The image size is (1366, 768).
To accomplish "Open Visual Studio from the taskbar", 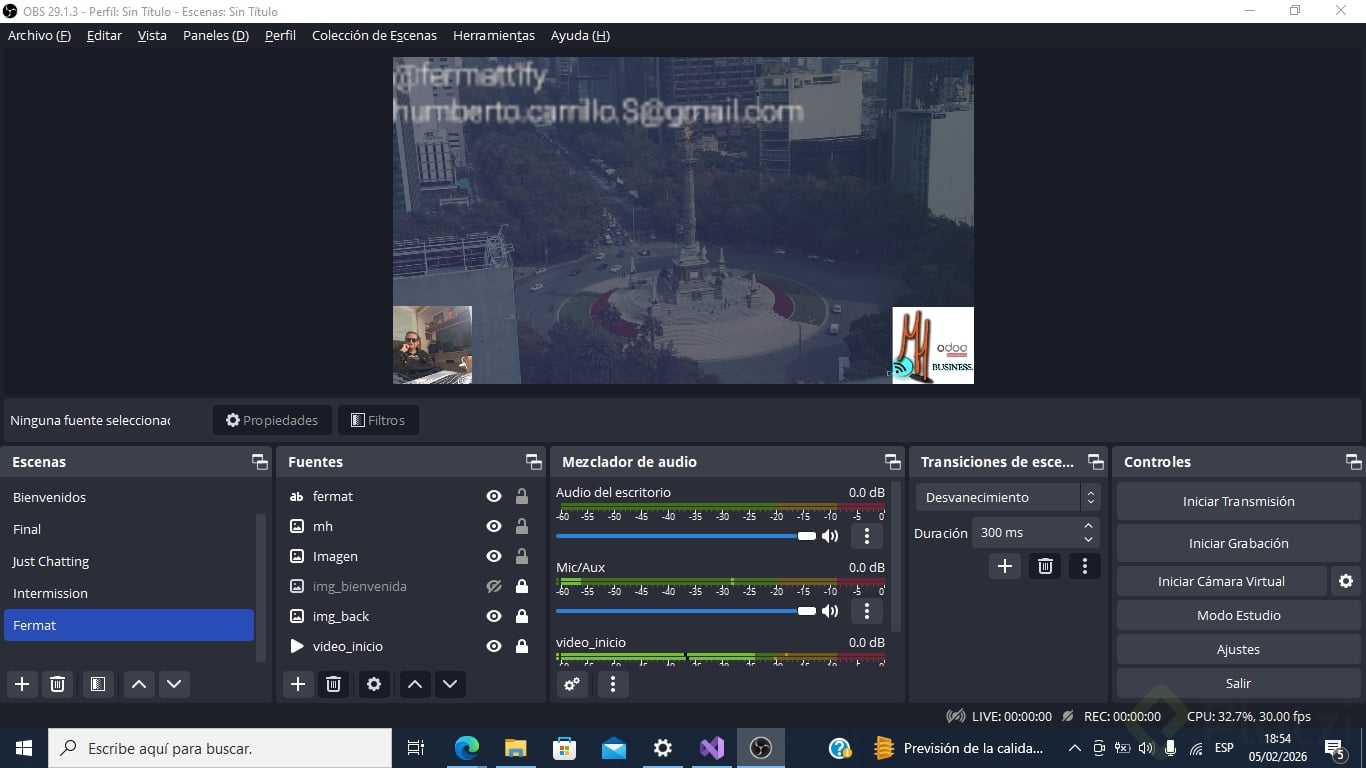I will point(712,748).
